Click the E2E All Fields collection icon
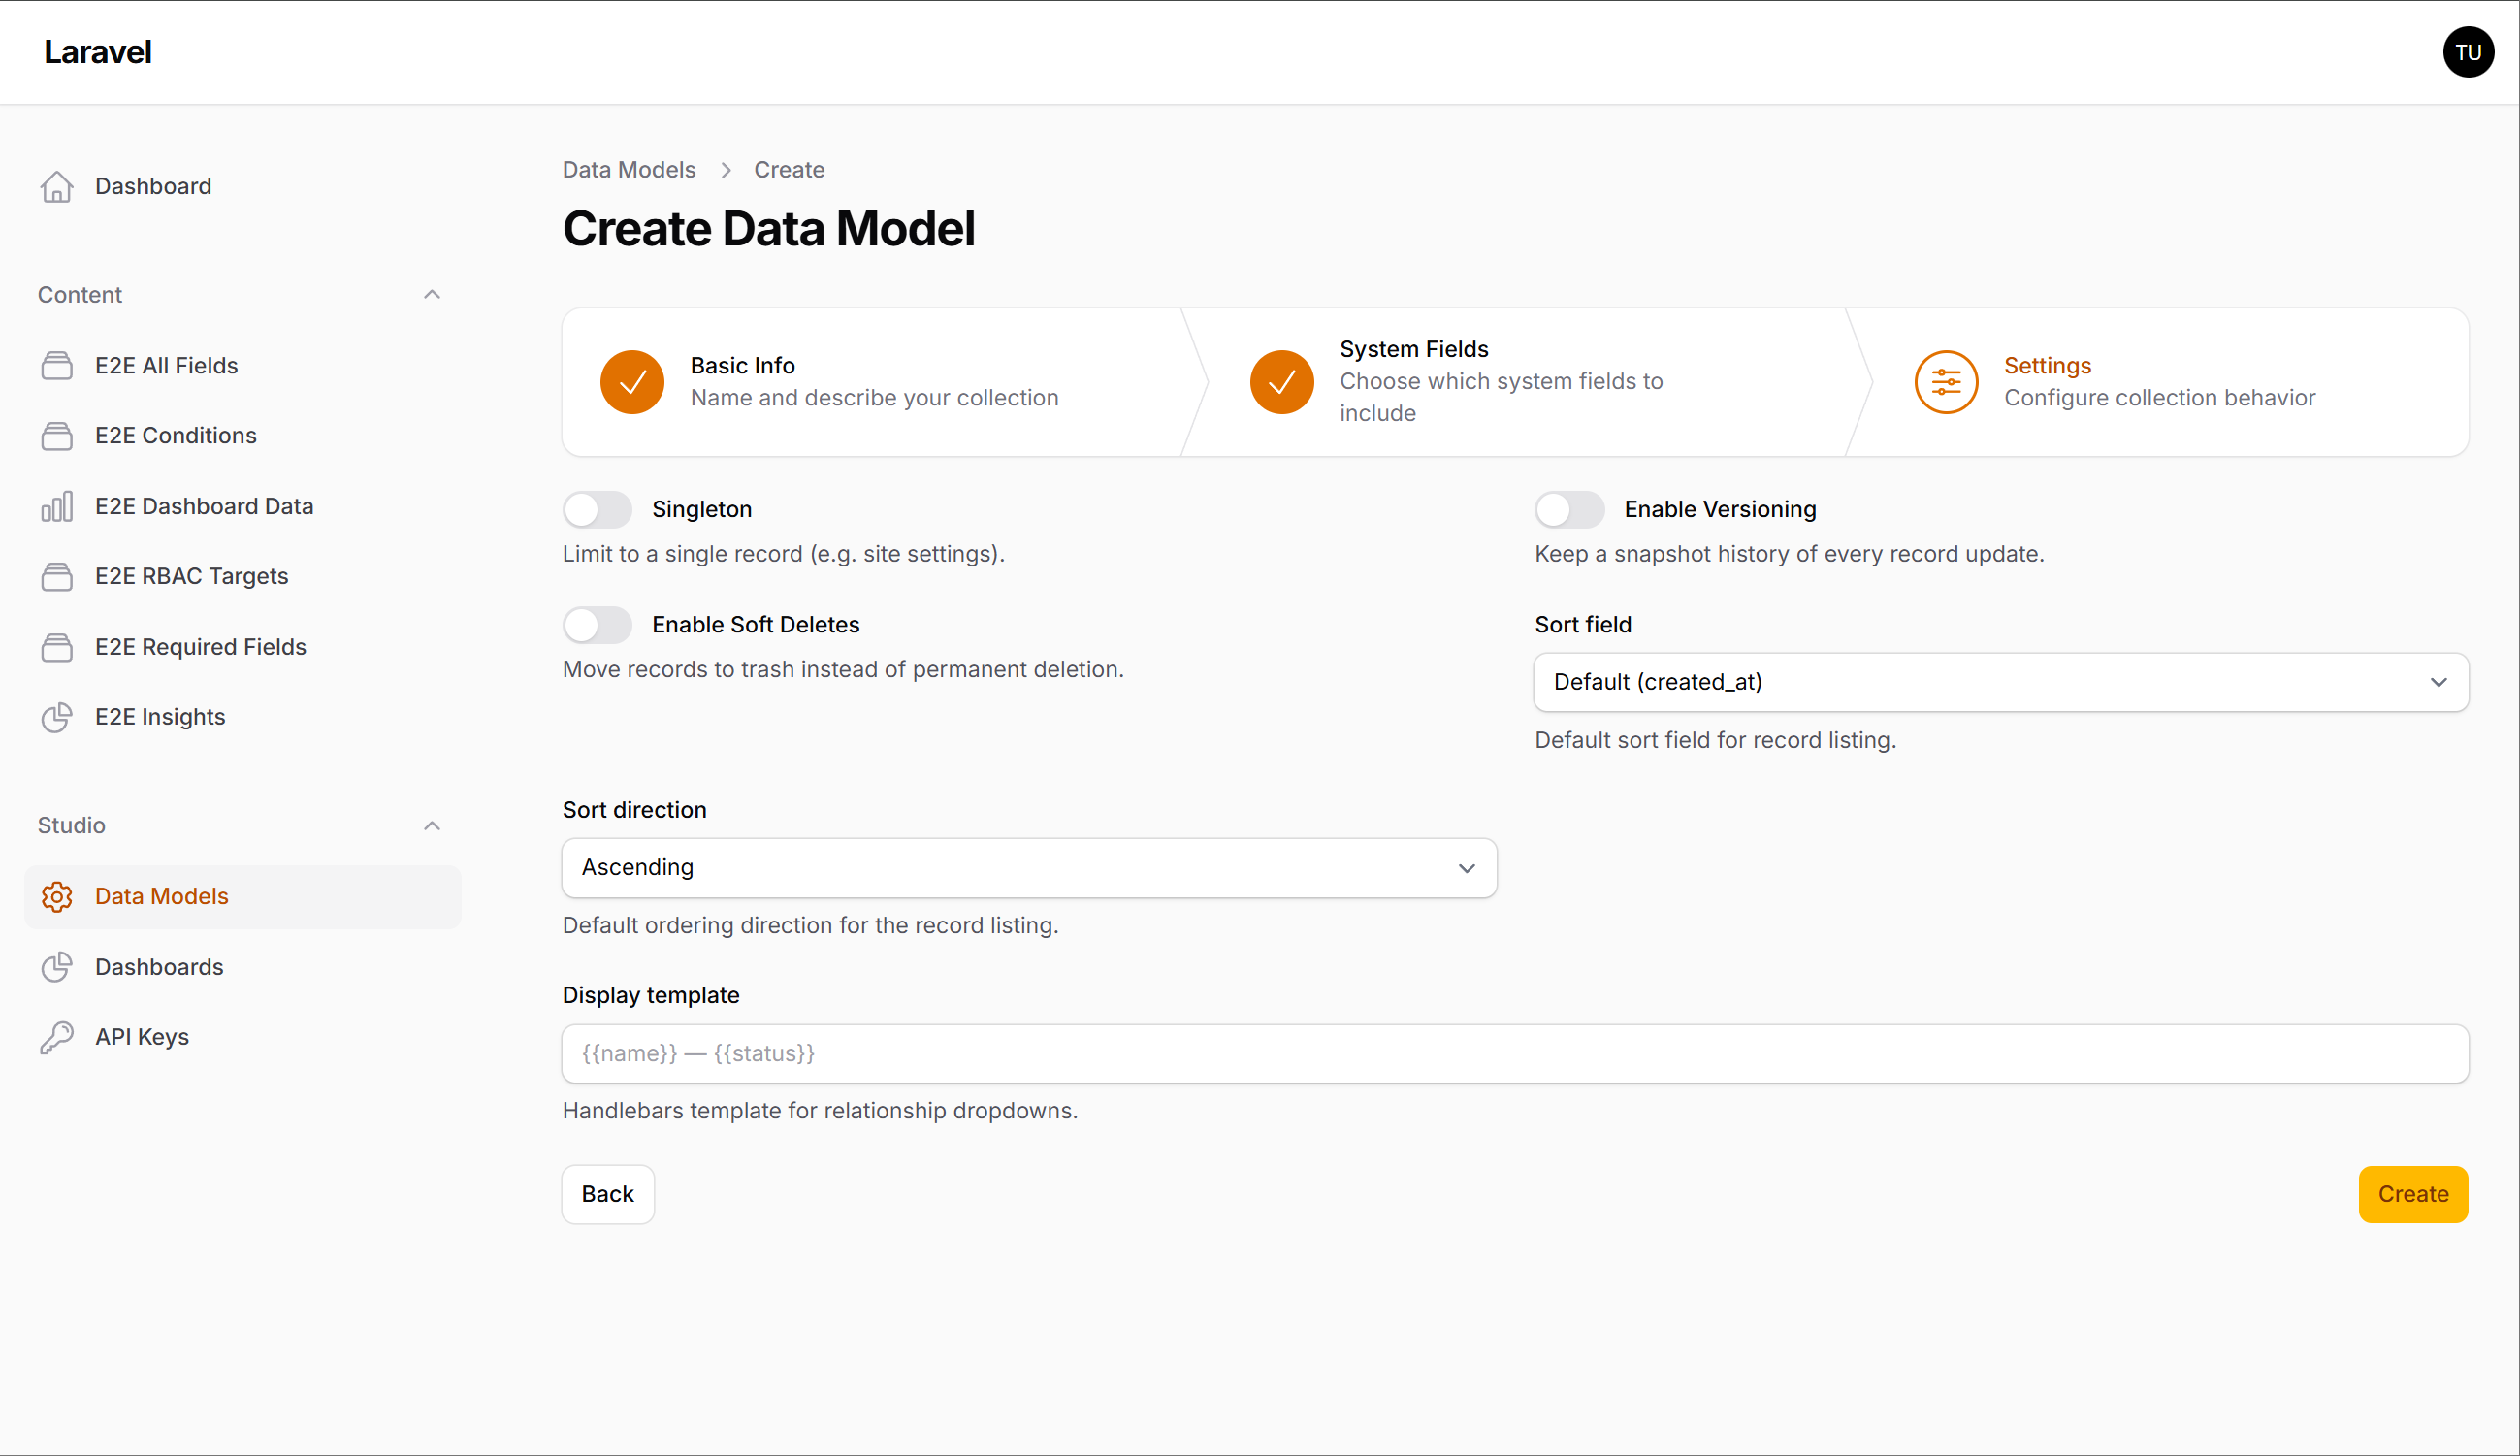The width and height of the screenshot is (2520, 1456). click(x=57, y=366)
